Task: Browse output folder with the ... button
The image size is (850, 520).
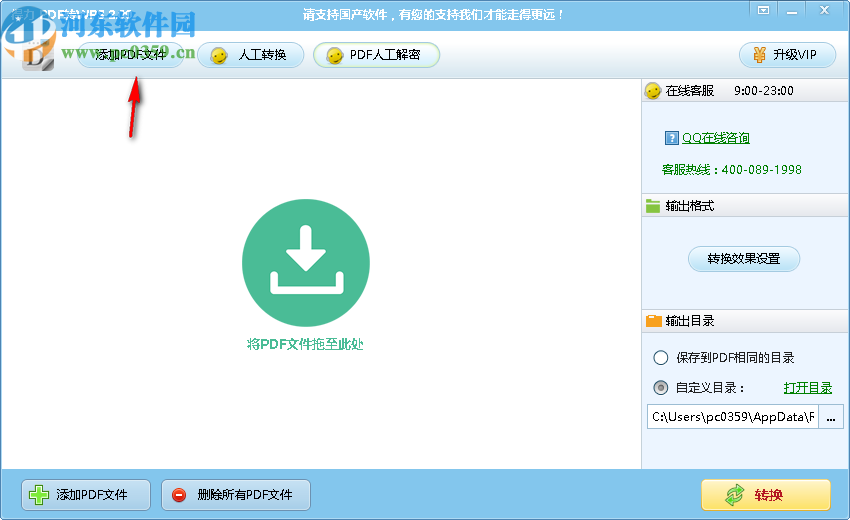Action: click(831, 416)
